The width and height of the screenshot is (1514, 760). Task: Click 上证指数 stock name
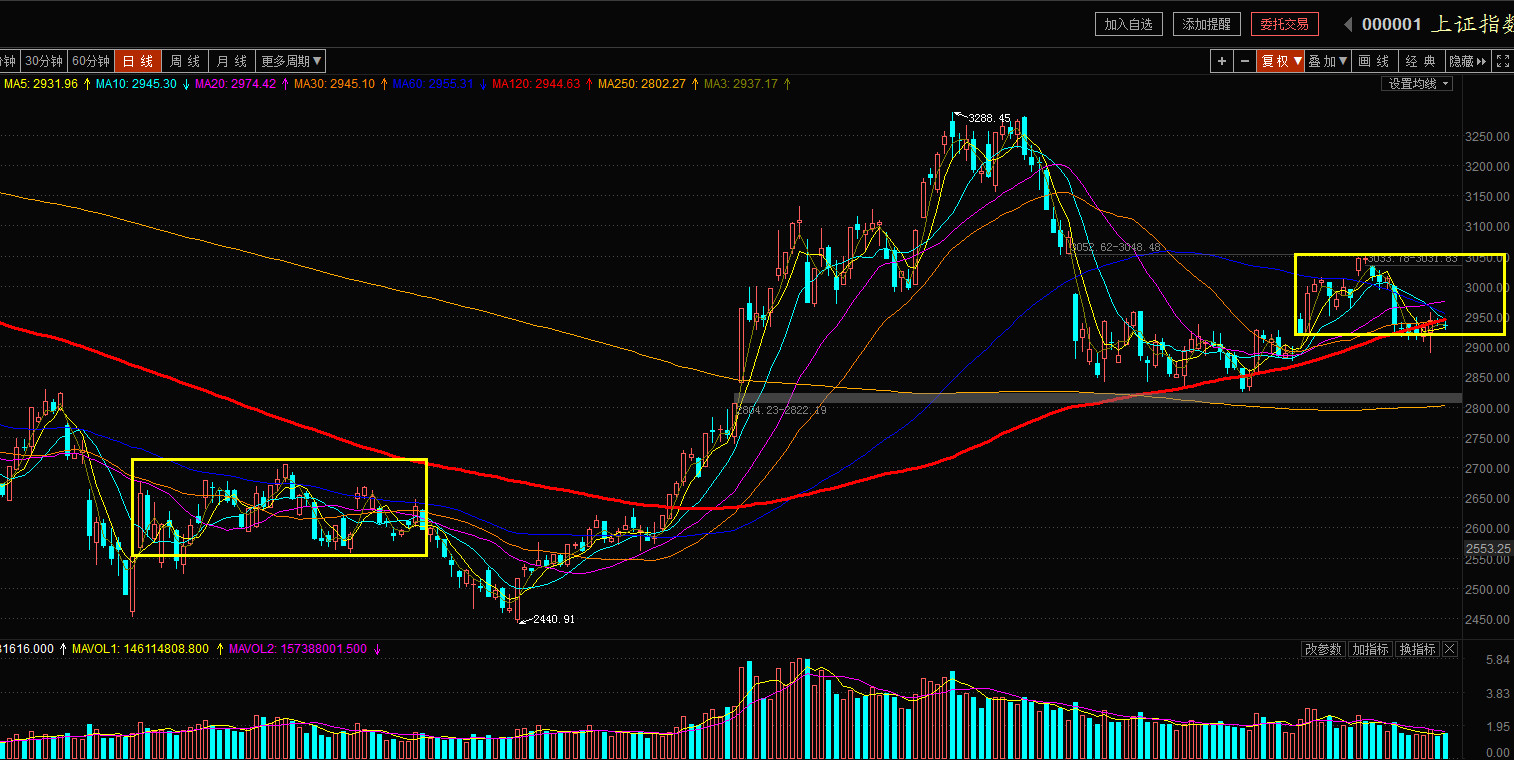tap(1472, 25)
